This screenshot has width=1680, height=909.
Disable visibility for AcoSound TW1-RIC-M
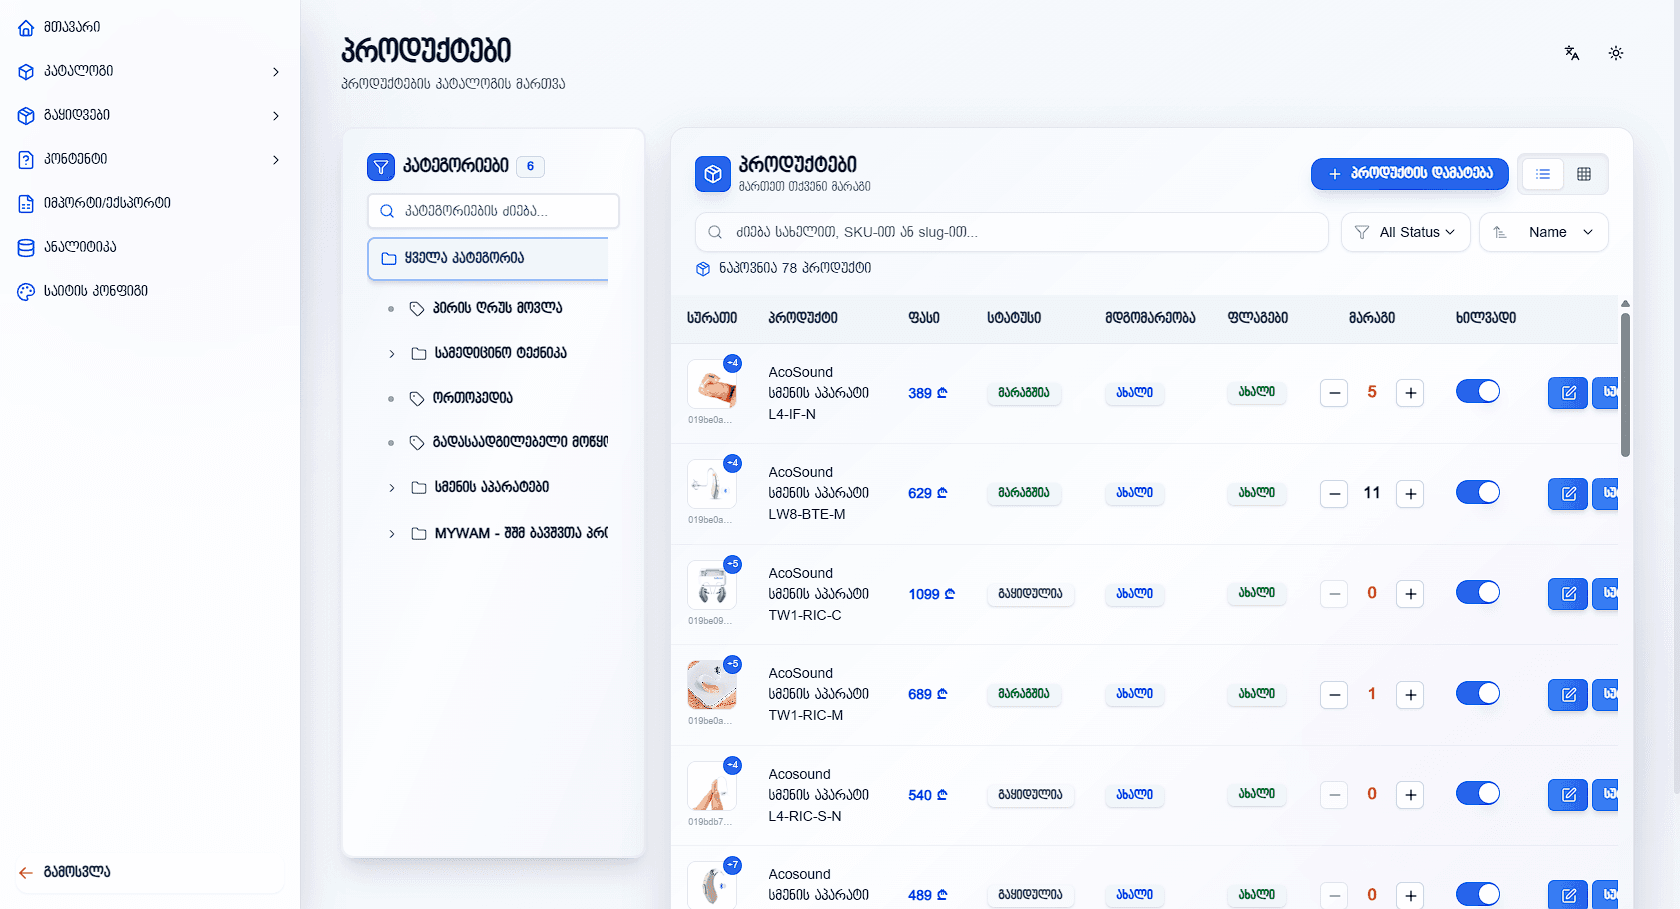pyautogui.click(x=1477, y=693)
